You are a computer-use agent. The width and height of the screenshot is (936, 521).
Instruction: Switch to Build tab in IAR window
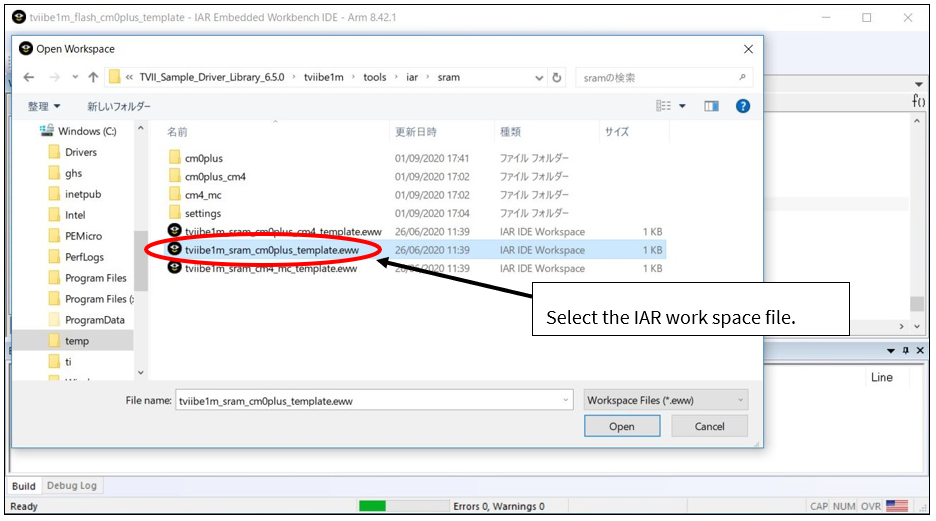click(x=24, y=486)
